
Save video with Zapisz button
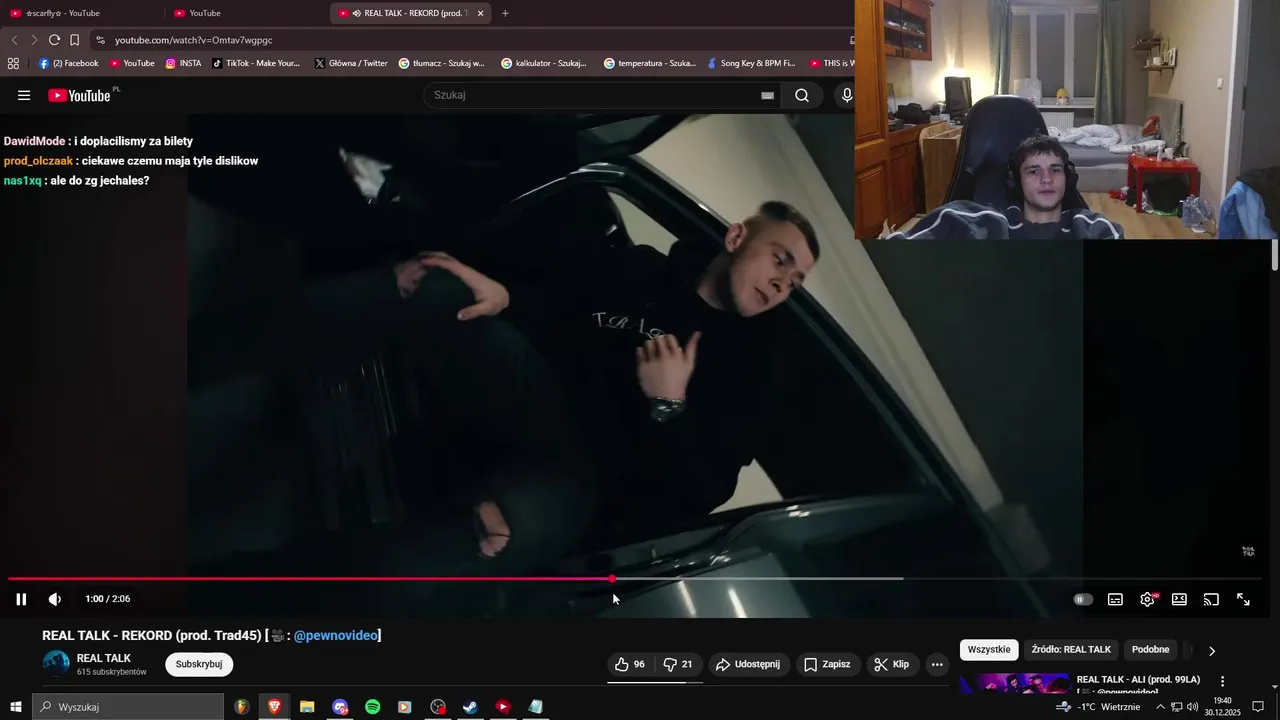[x=827, y=664]
